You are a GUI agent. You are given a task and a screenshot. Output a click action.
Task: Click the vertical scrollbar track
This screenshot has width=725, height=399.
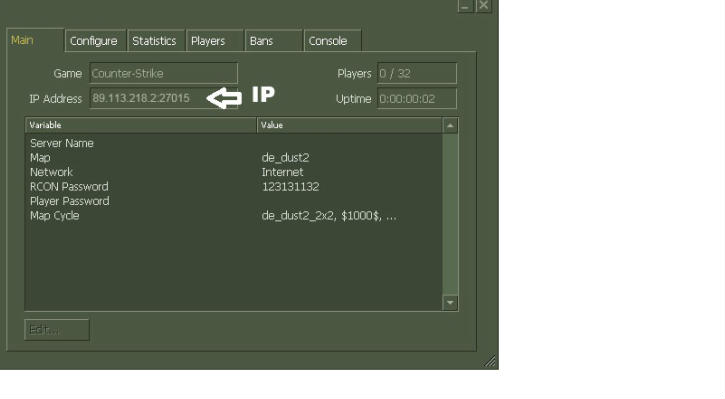pyautogui.click(x=450, y=214)
